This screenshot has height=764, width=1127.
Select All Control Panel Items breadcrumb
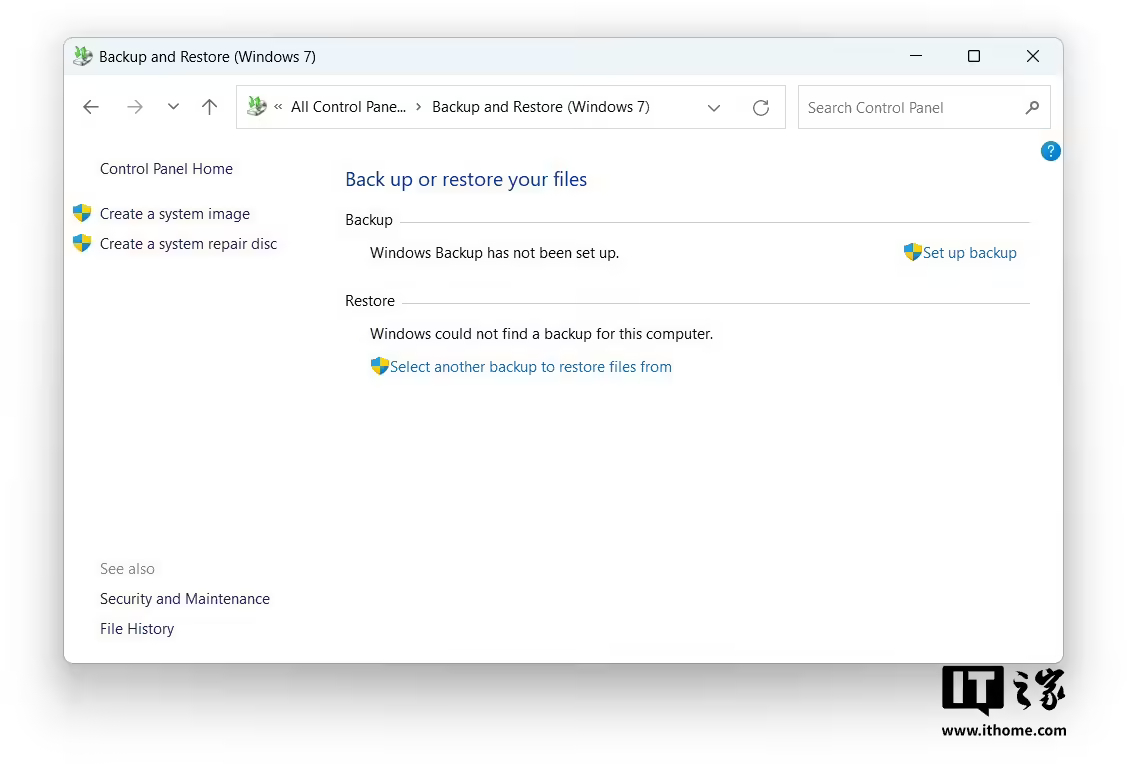348,107
